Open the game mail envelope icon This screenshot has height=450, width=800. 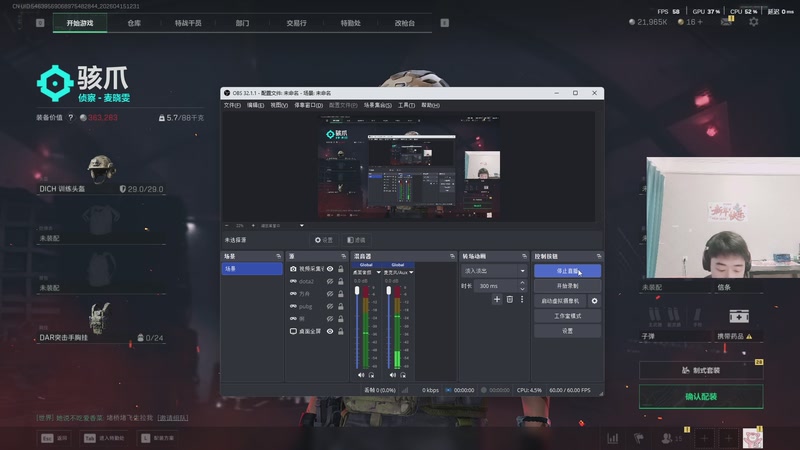(727, 21)
